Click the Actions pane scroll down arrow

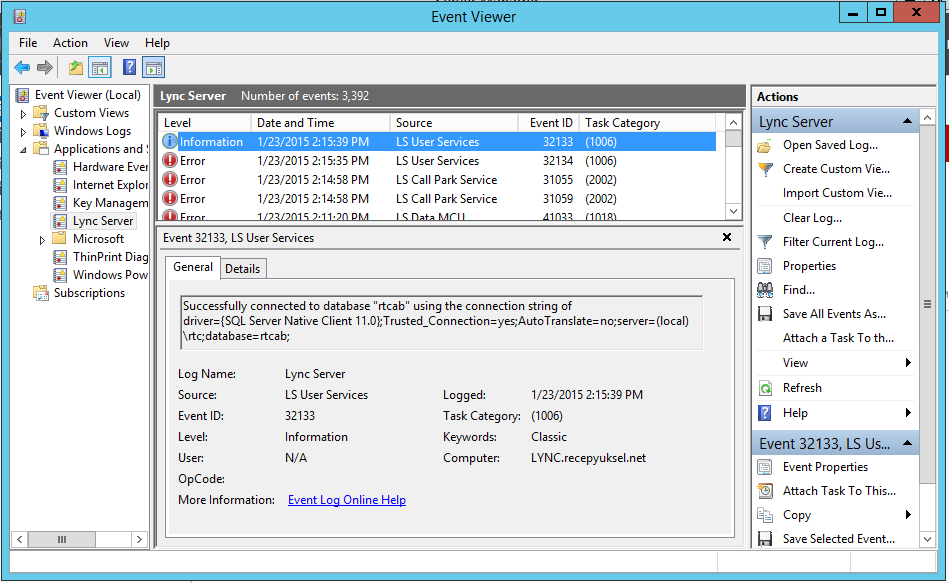[927, 539]
